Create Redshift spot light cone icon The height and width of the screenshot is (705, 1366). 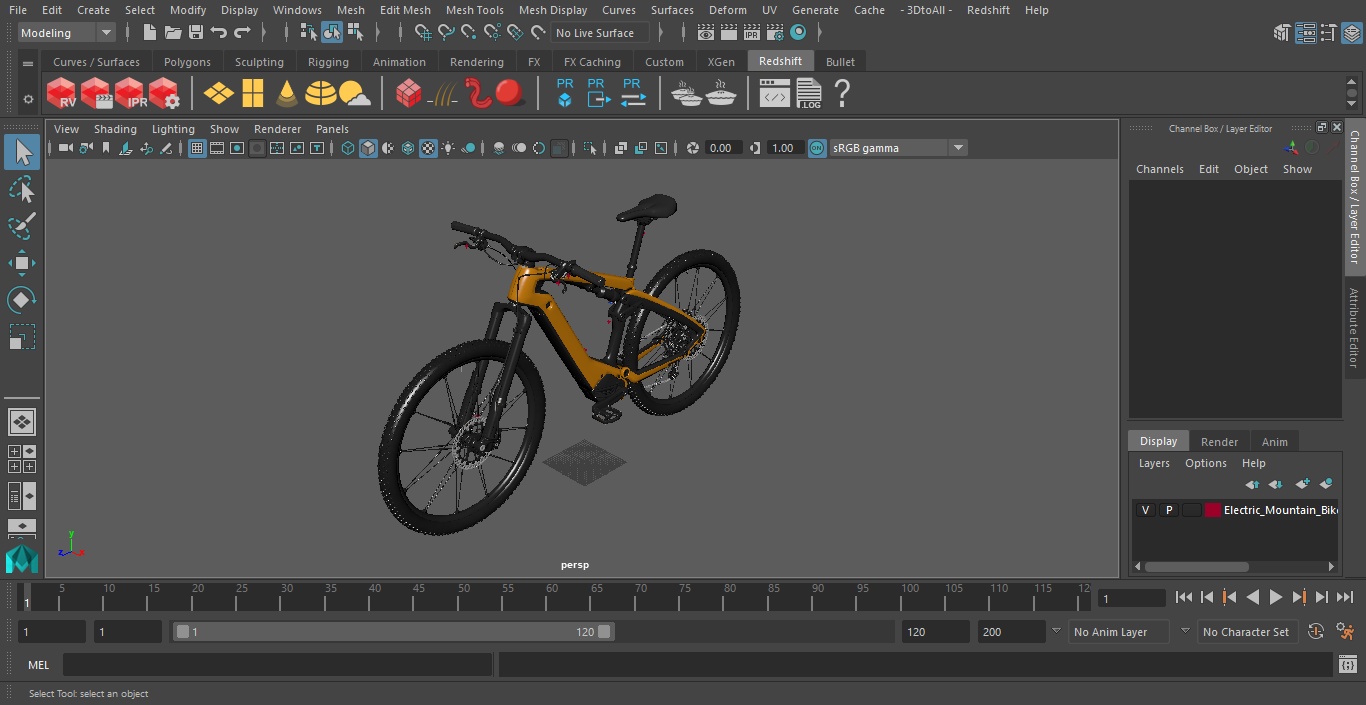pyautogui.click(x=287, y=93)
